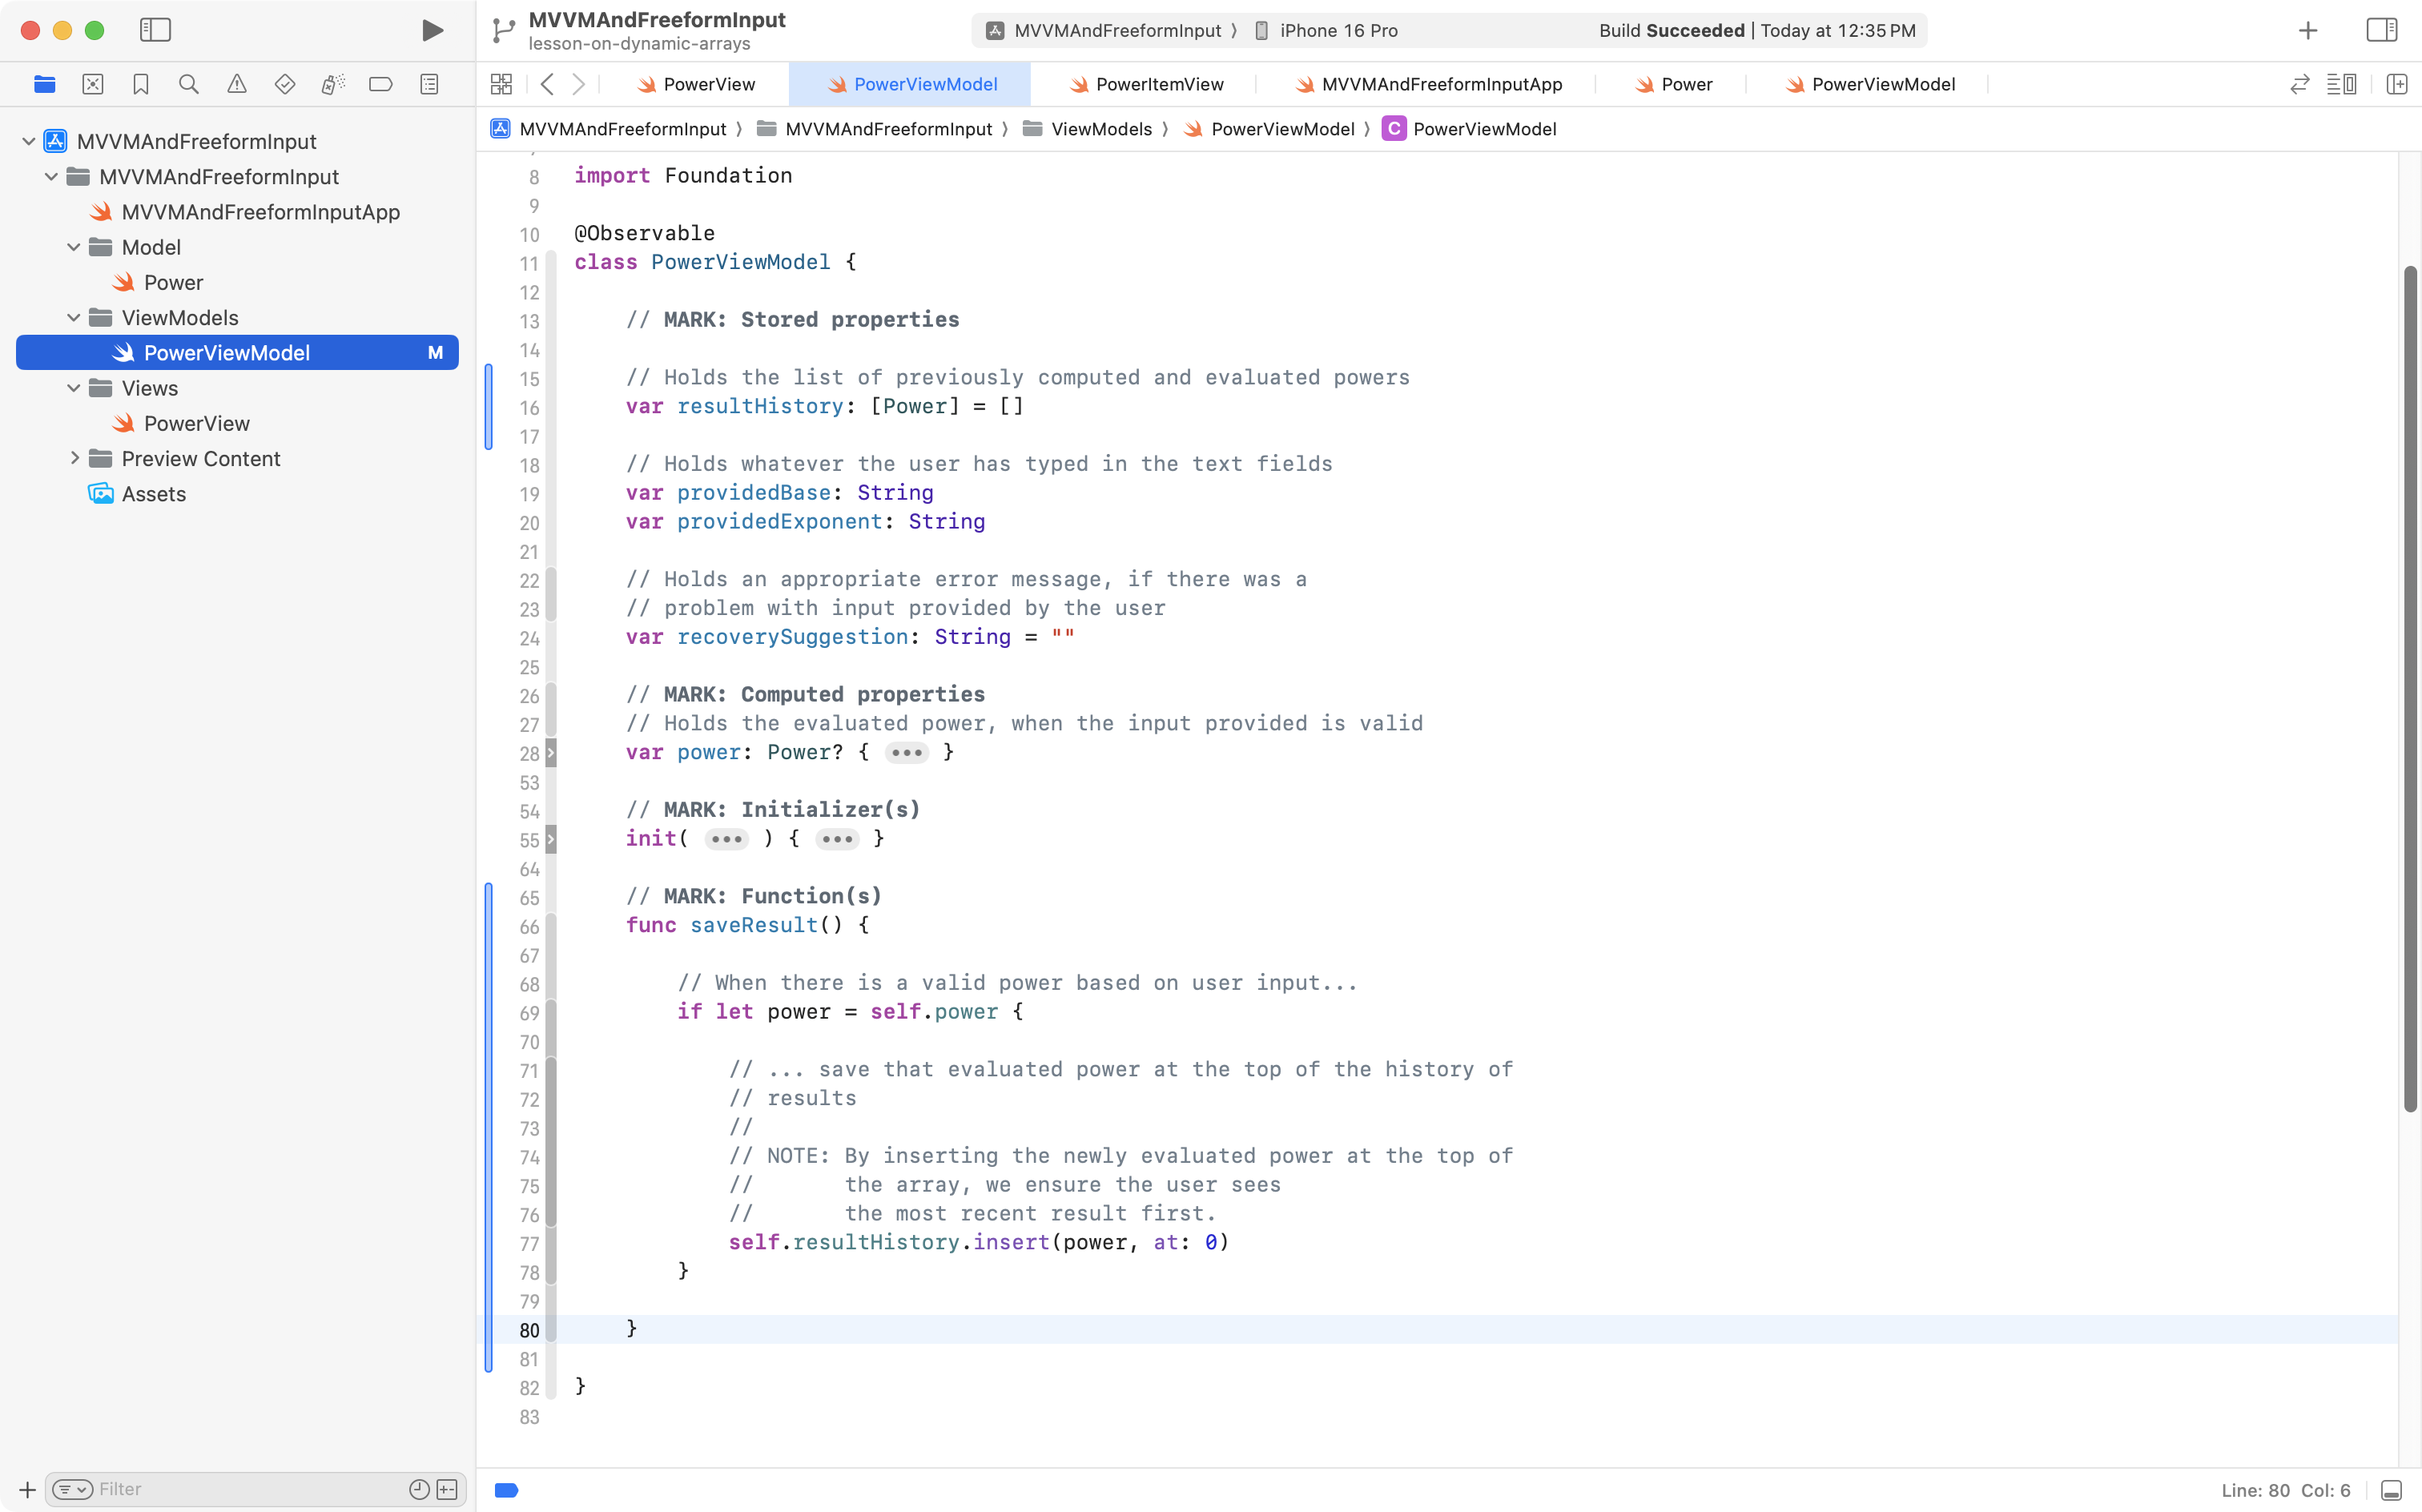Open the Report navigator icon

(x=429, y=84)
